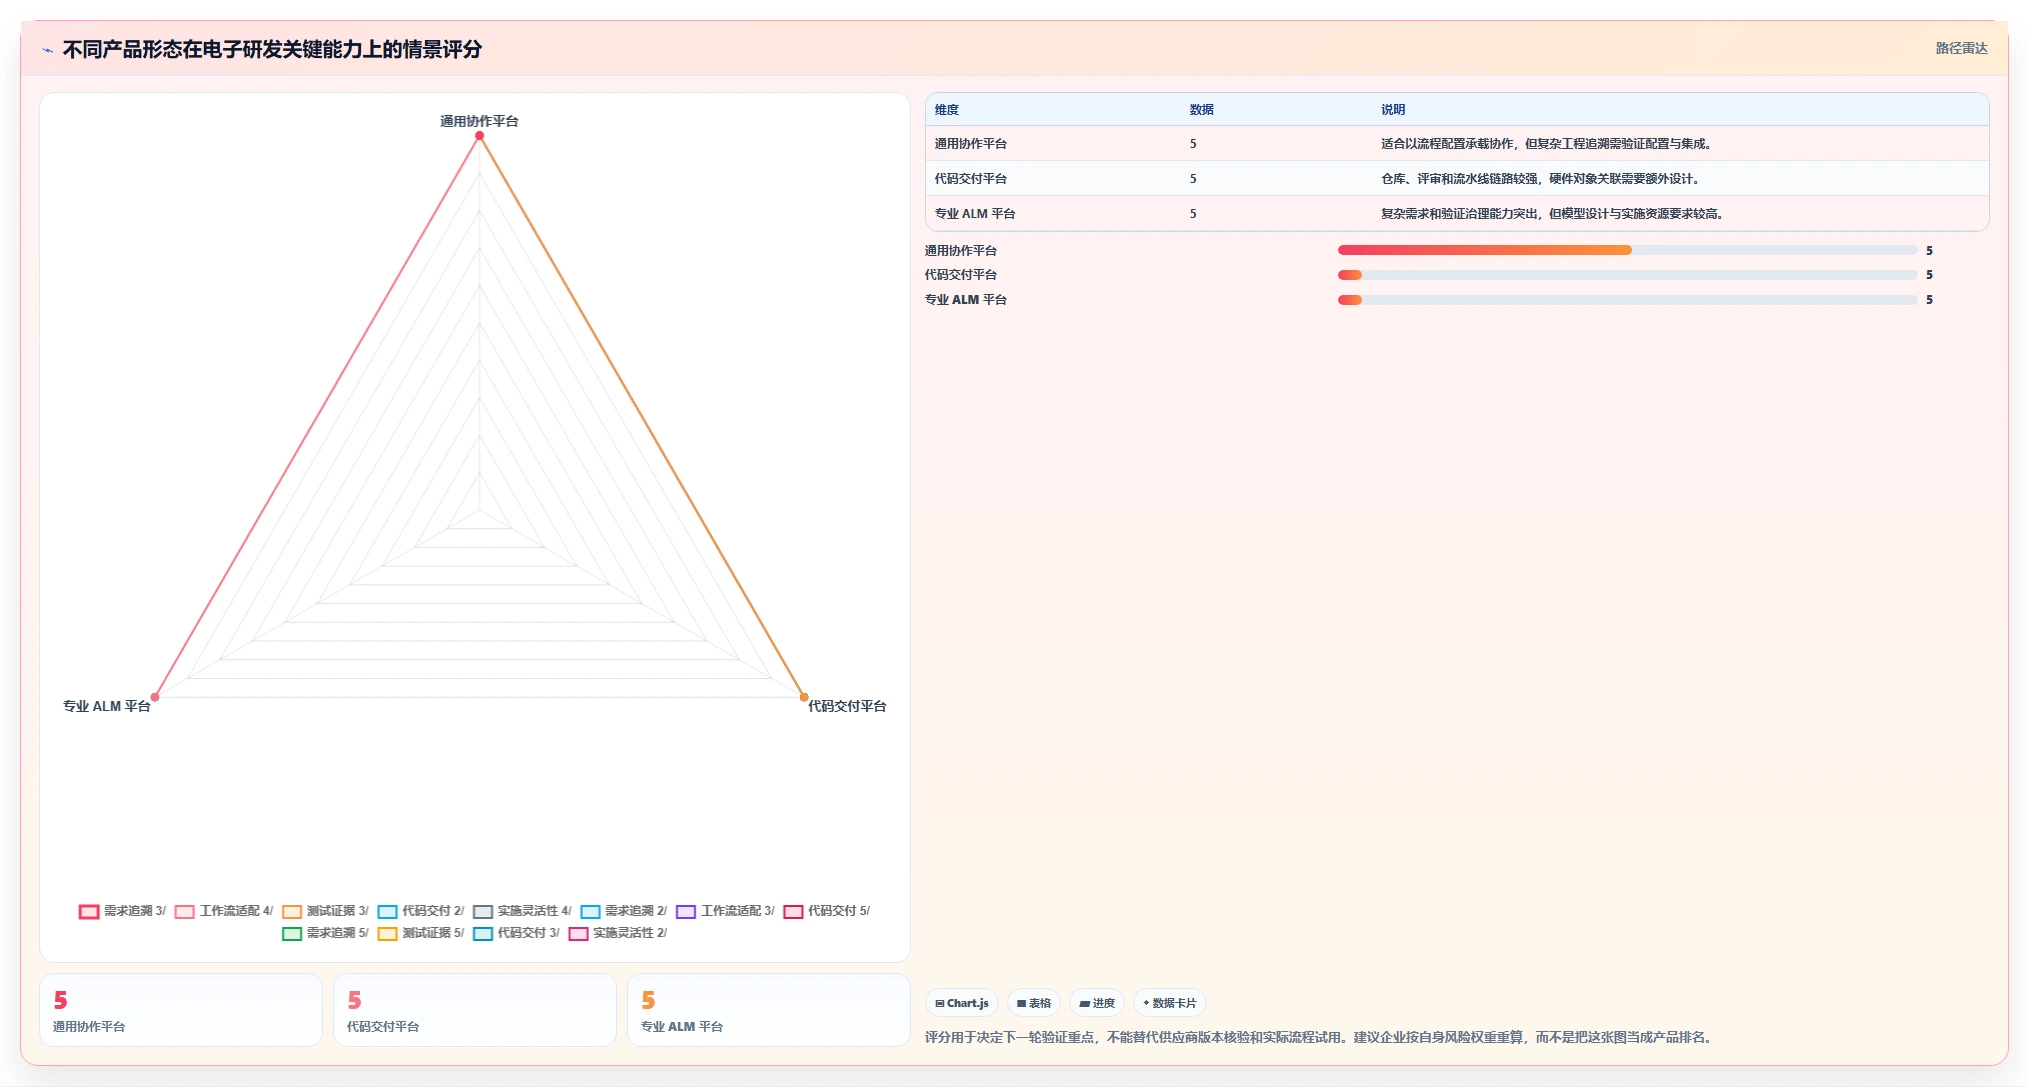This screenshot has width=2029, height=1087.
Task: Toggle the 工作流适配 4/ legend series
Action: [x=223, y=911]
